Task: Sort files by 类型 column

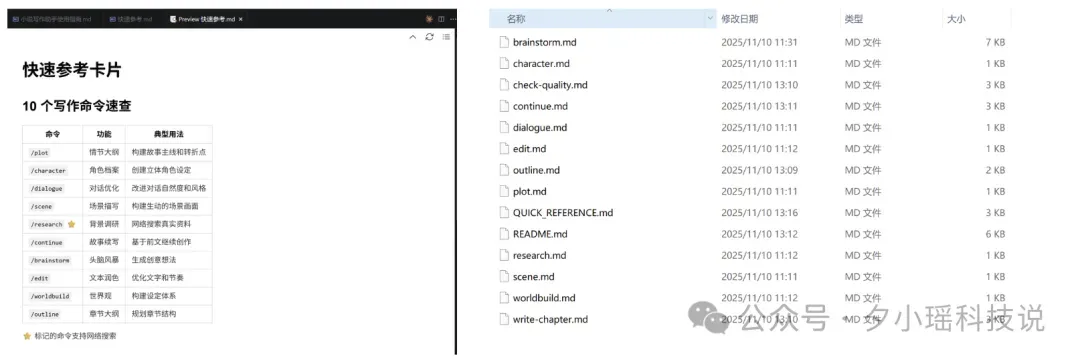Action: (854, 19)
